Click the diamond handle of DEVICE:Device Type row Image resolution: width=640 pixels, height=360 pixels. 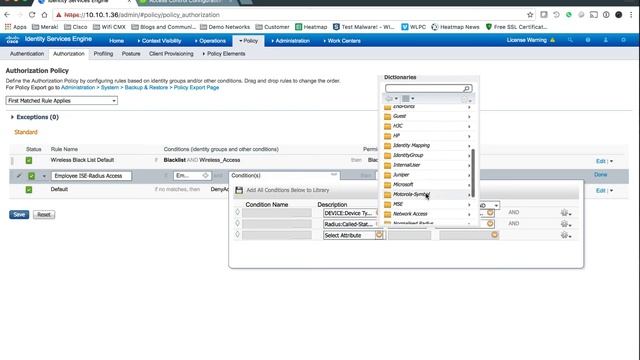tap(238, 212)
